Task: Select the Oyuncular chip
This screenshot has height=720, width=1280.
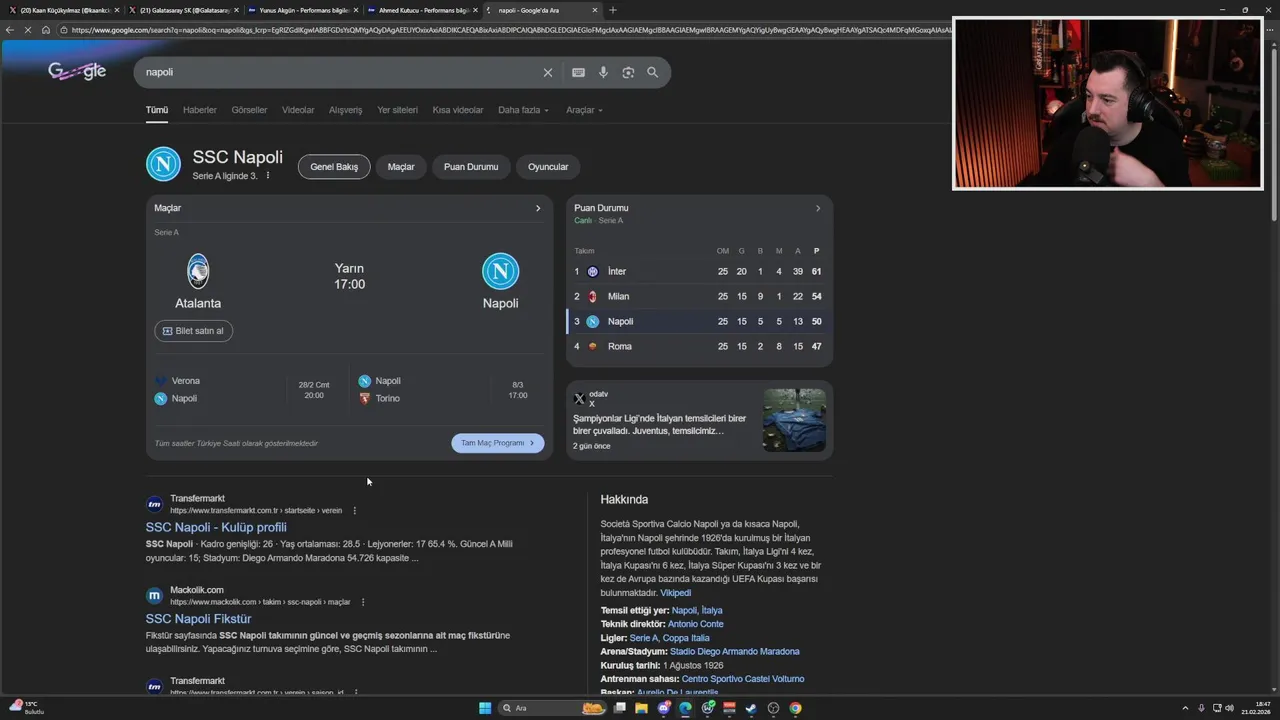Action: [x=548, y=167]
